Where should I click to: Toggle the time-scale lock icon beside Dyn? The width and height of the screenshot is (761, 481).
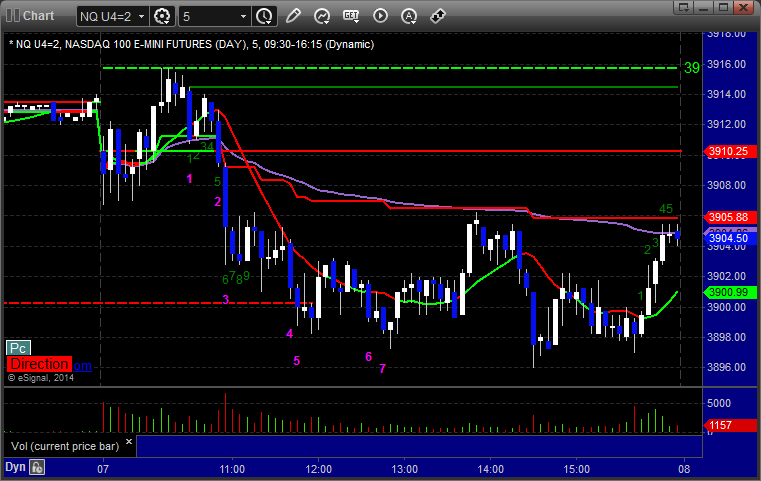37,467
